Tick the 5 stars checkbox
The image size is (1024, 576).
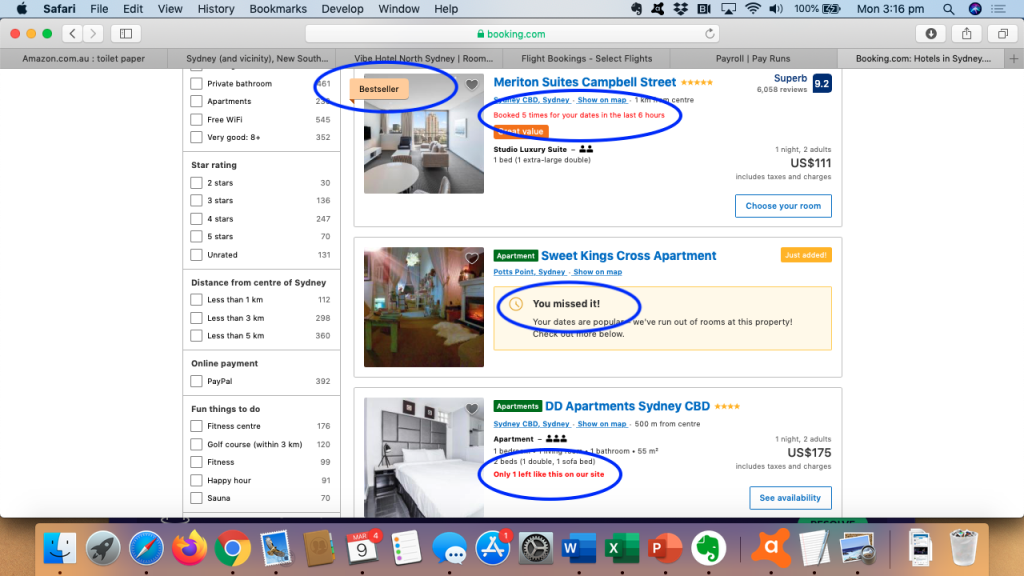tap(196, 236)
